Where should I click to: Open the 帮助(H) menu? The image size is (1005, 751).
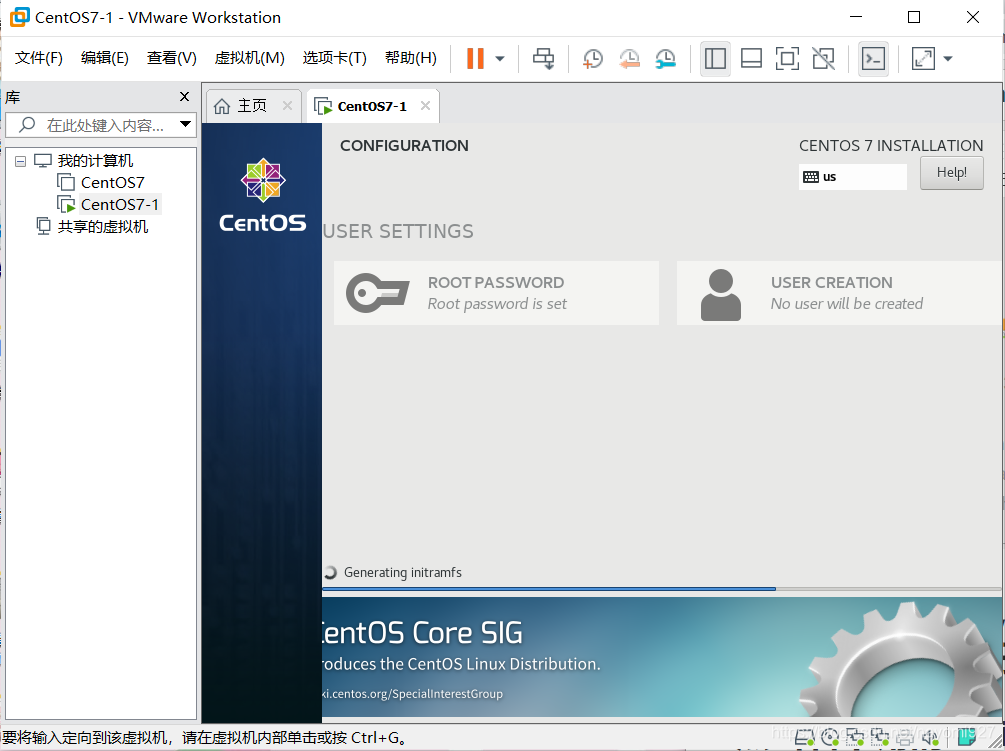(410, 58)
